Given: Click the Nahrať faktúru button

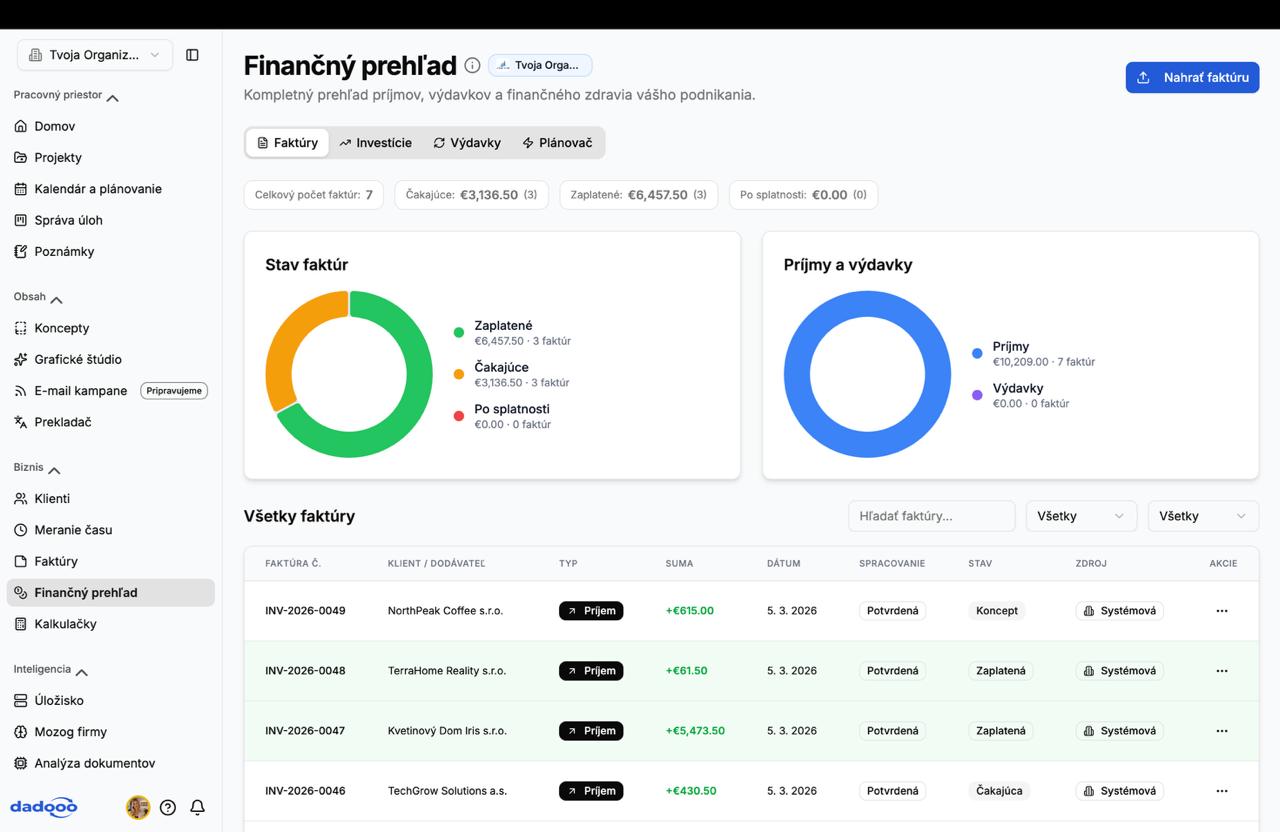Looking at the screenshot, I should [x=1192, y=77].
